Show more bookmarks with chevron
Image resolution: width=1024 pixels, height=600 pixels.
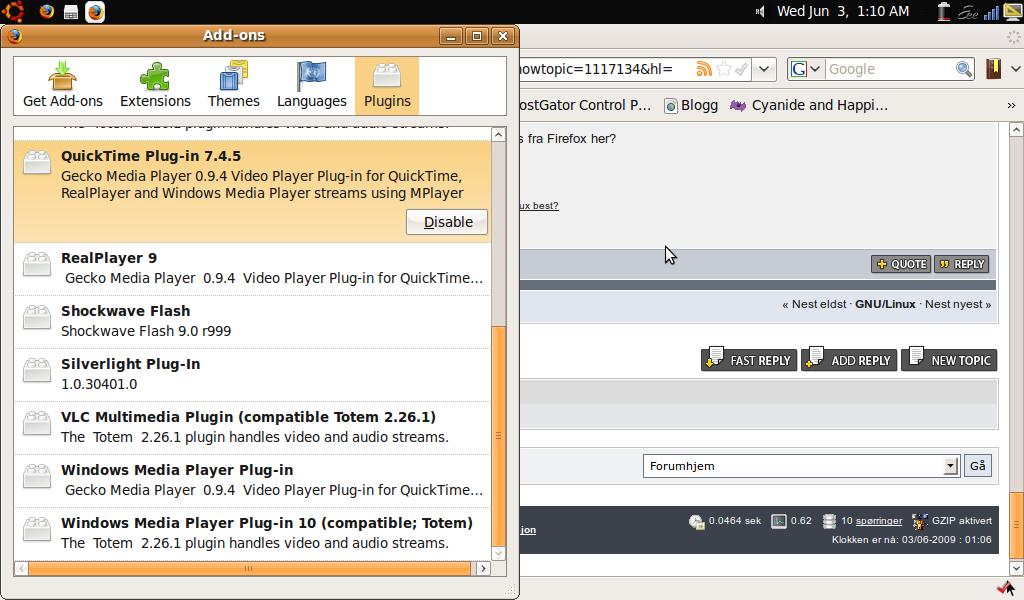point(1011,106)
